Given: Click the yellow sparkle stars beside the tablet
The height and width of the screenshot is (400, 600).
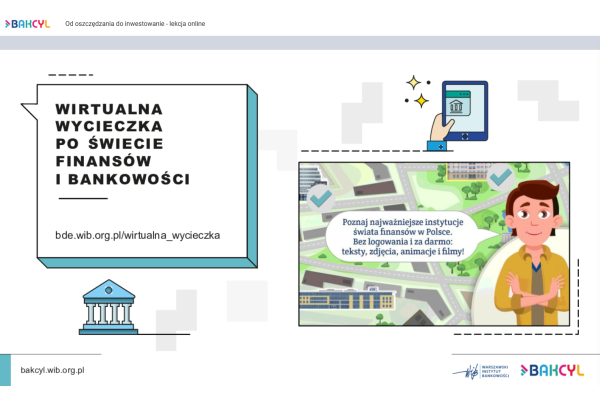Looking at the screenshot, I should 417,91.
